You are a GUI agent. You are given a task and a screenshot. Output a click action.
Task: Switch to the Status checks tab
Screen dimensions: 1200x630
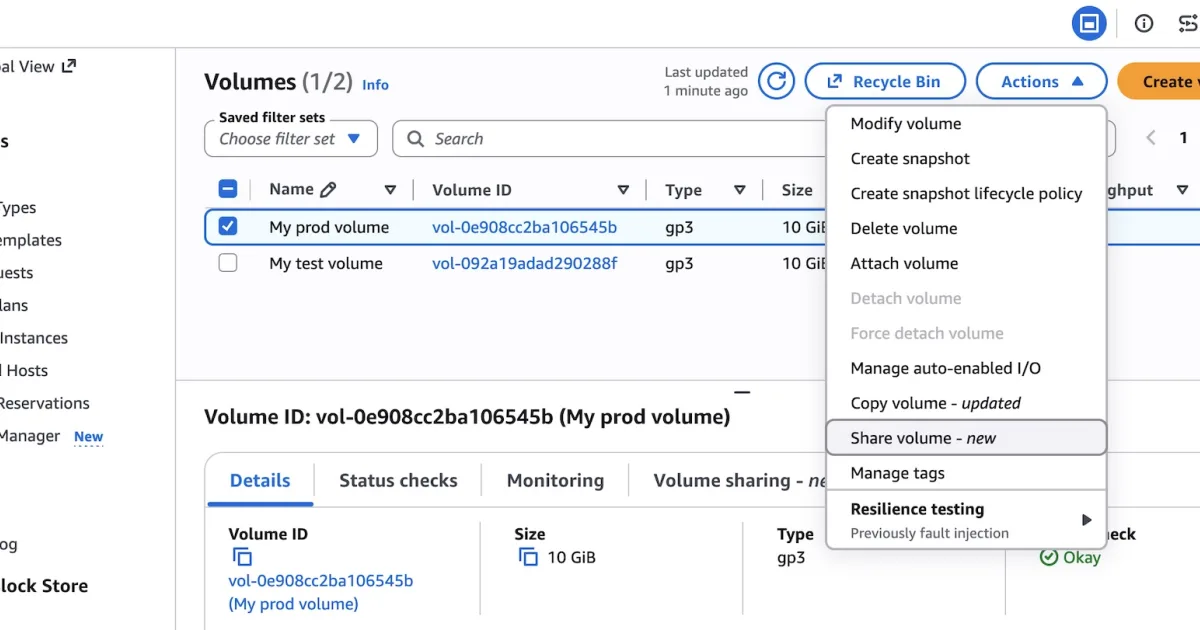point(398,481)
